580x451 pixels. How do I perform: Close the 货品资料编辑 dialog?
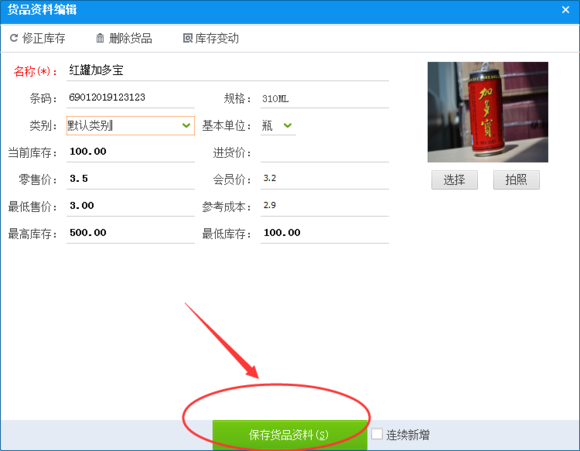pos(565,10)
